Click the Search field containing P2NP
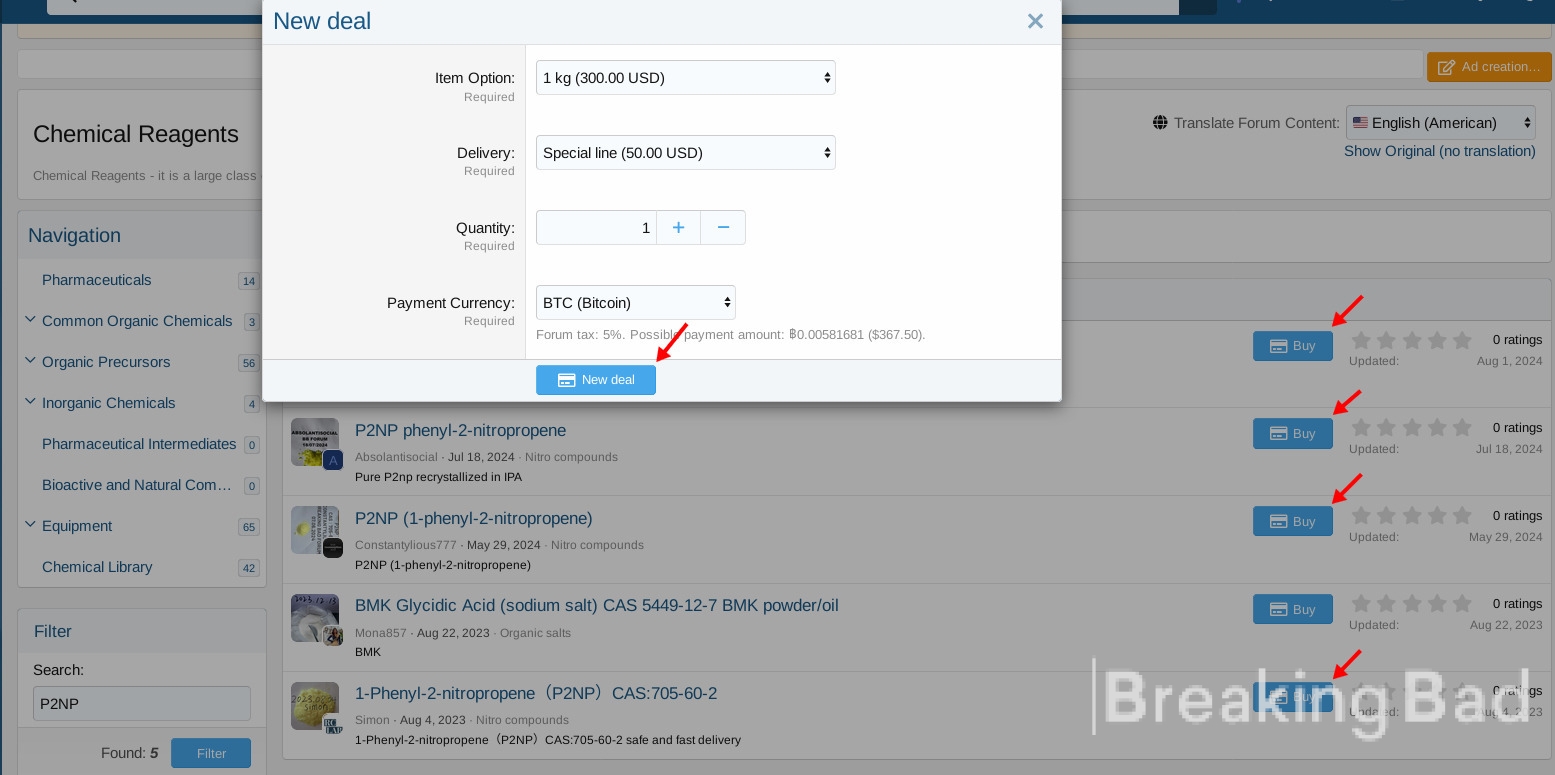The height and width of the screenshot is (775, 1555). click(142, 703)
